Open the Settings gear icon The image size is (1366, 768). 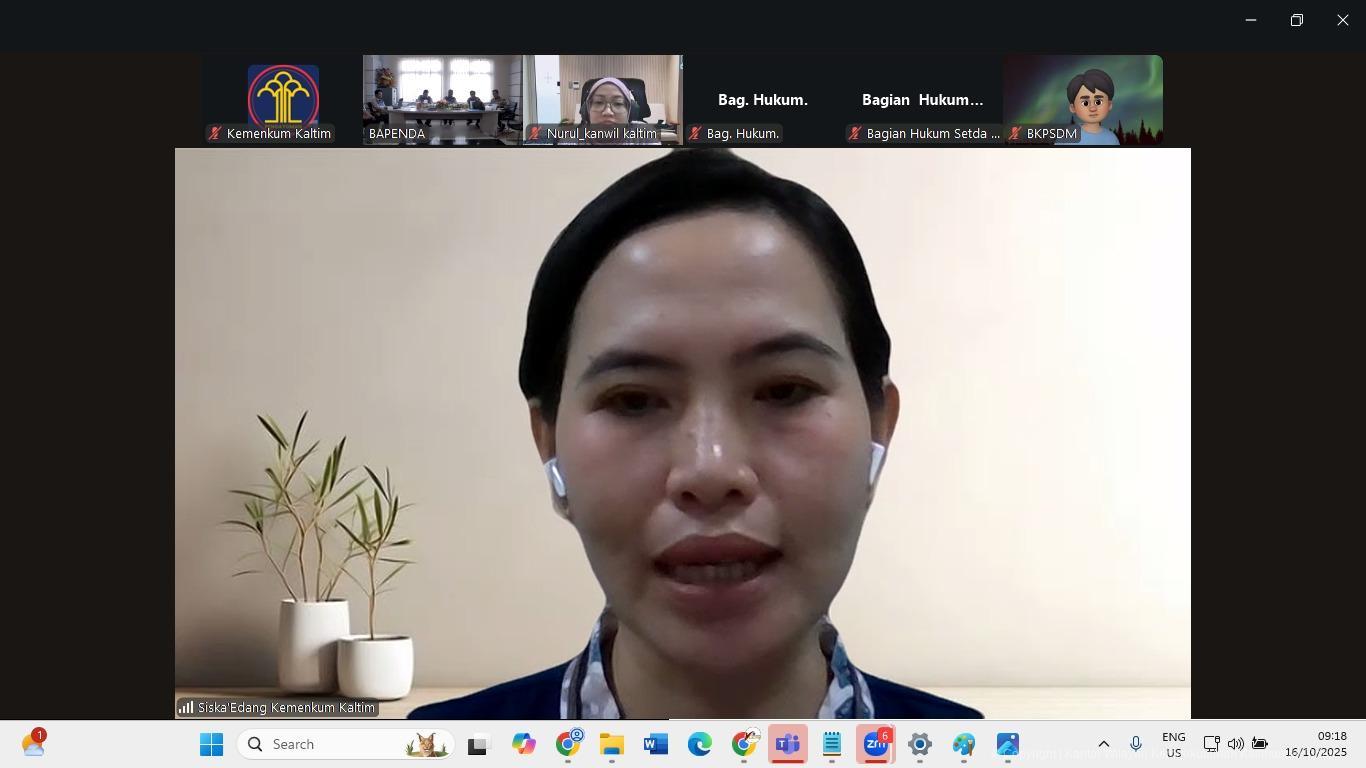920,745
